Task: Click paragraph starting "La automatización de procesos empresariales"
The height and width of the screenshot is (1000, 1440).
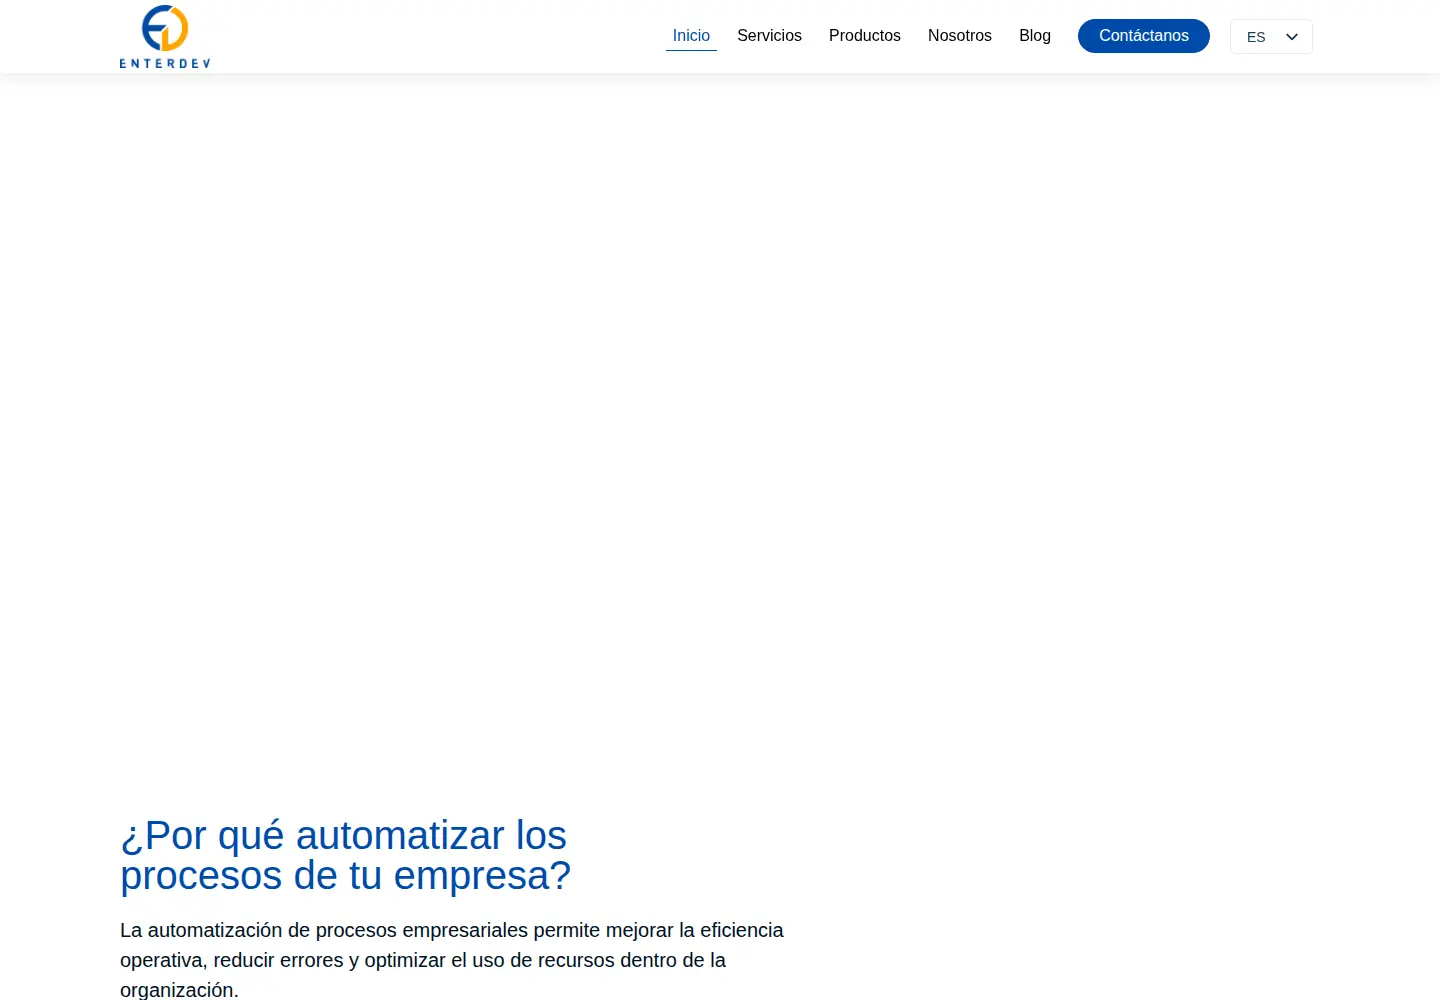Action: [452, 960]
